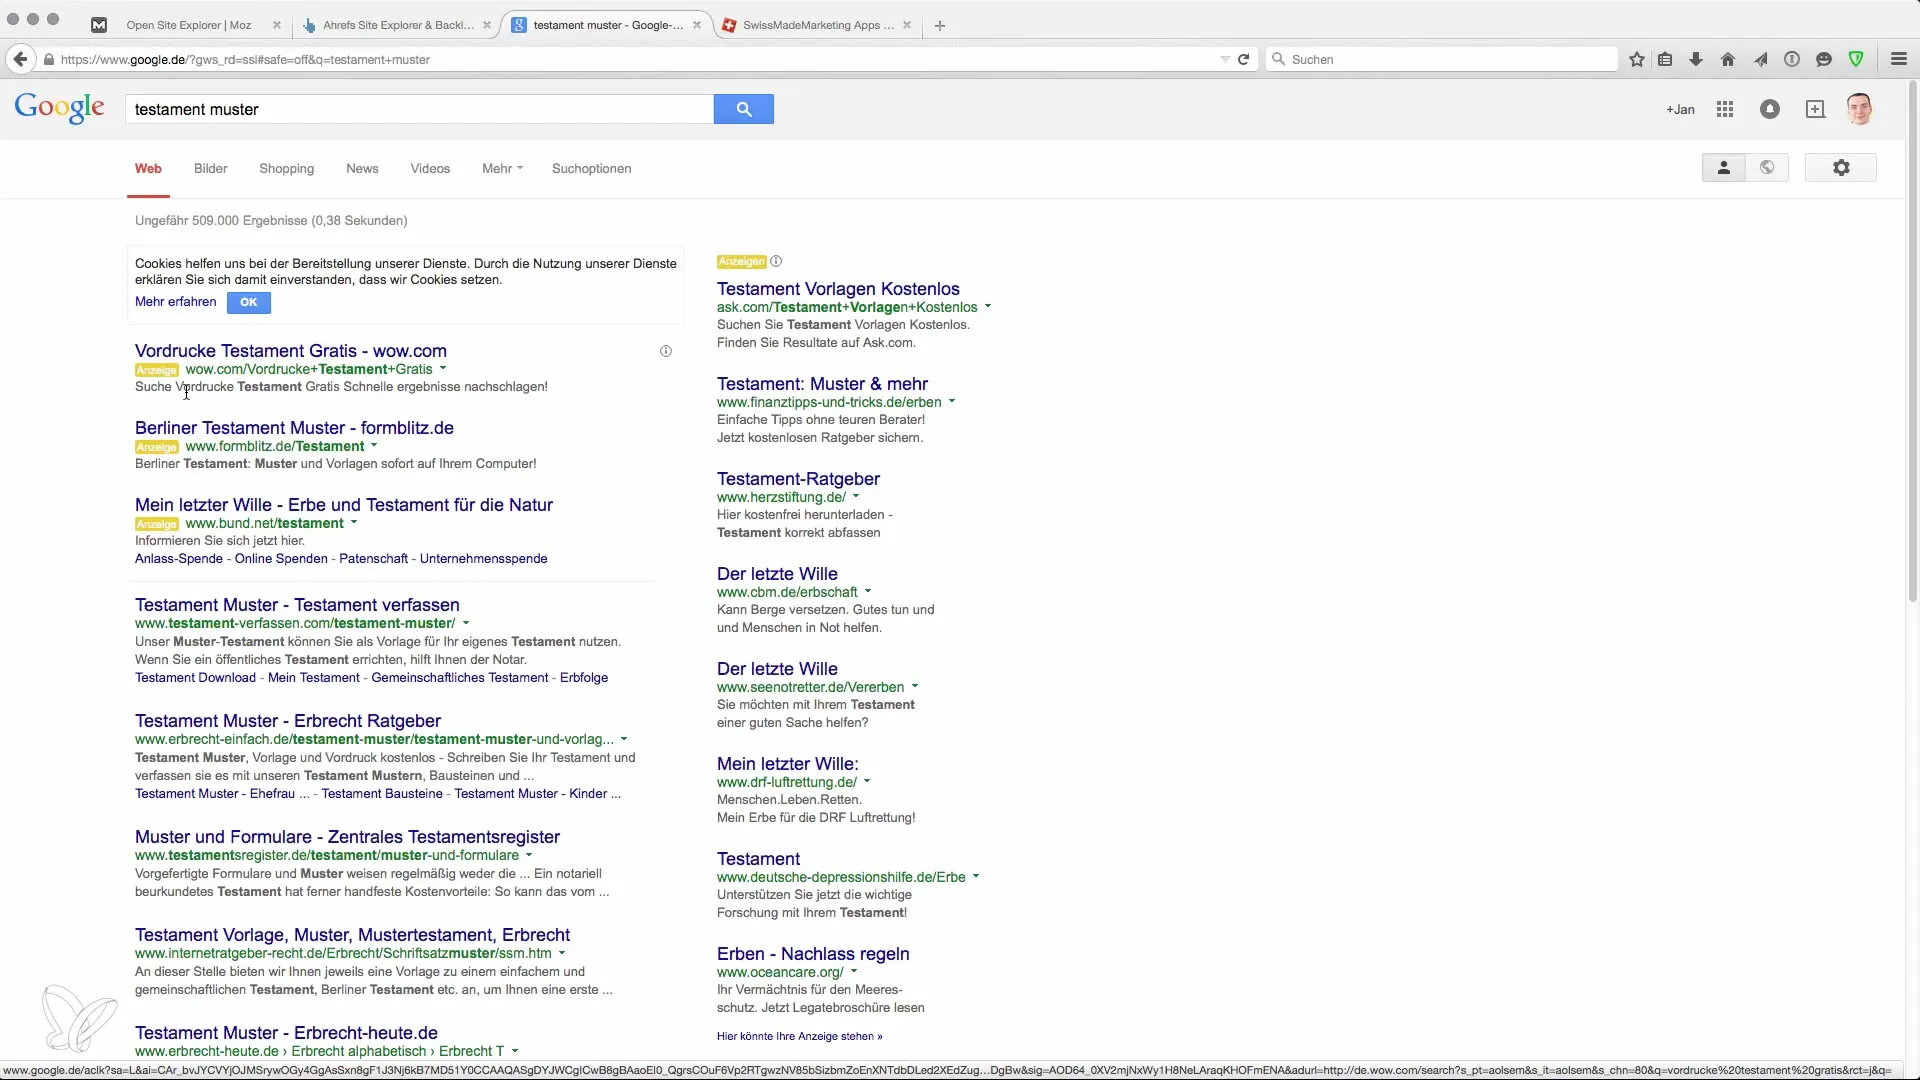Open the downloads arrow icon
This screenshot has height=1080, width=1920.
[1696, 59]
